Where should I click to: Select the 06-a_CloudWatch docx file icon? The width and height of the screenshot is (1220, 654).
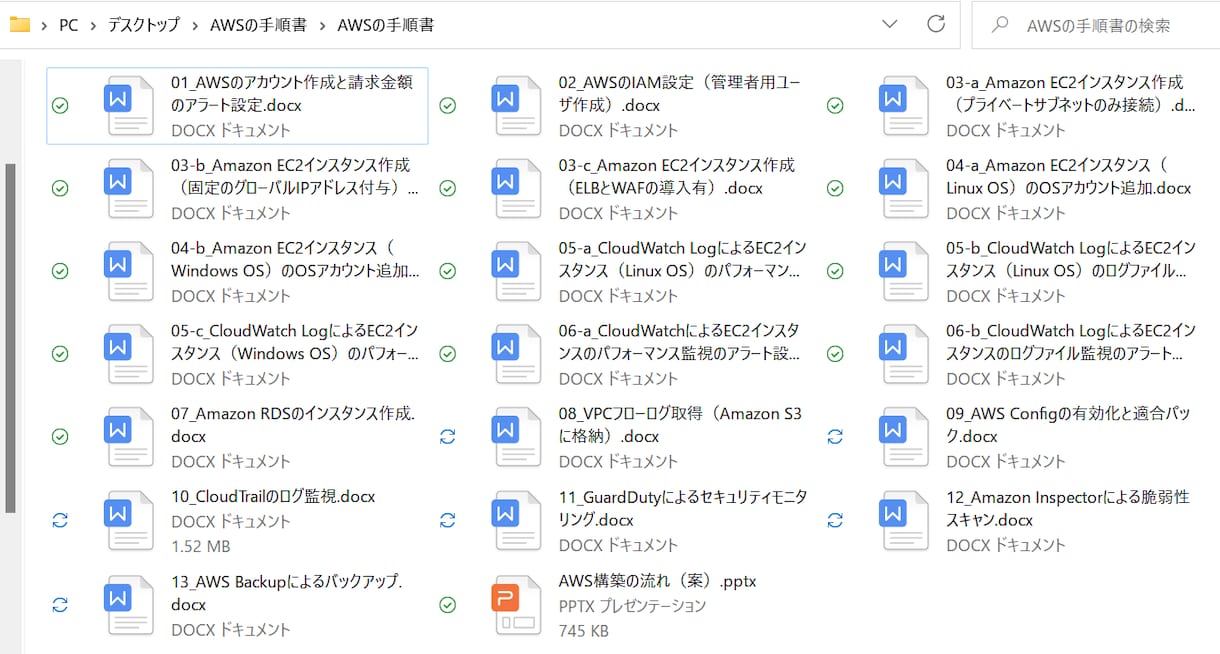517,354
